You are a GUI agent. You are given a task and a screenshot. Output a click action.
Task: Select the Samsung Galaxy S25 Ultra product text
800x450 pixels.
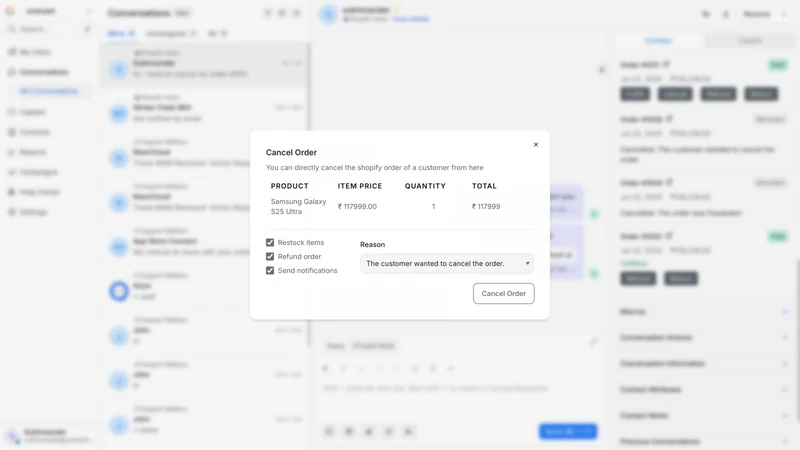[298, 206]
